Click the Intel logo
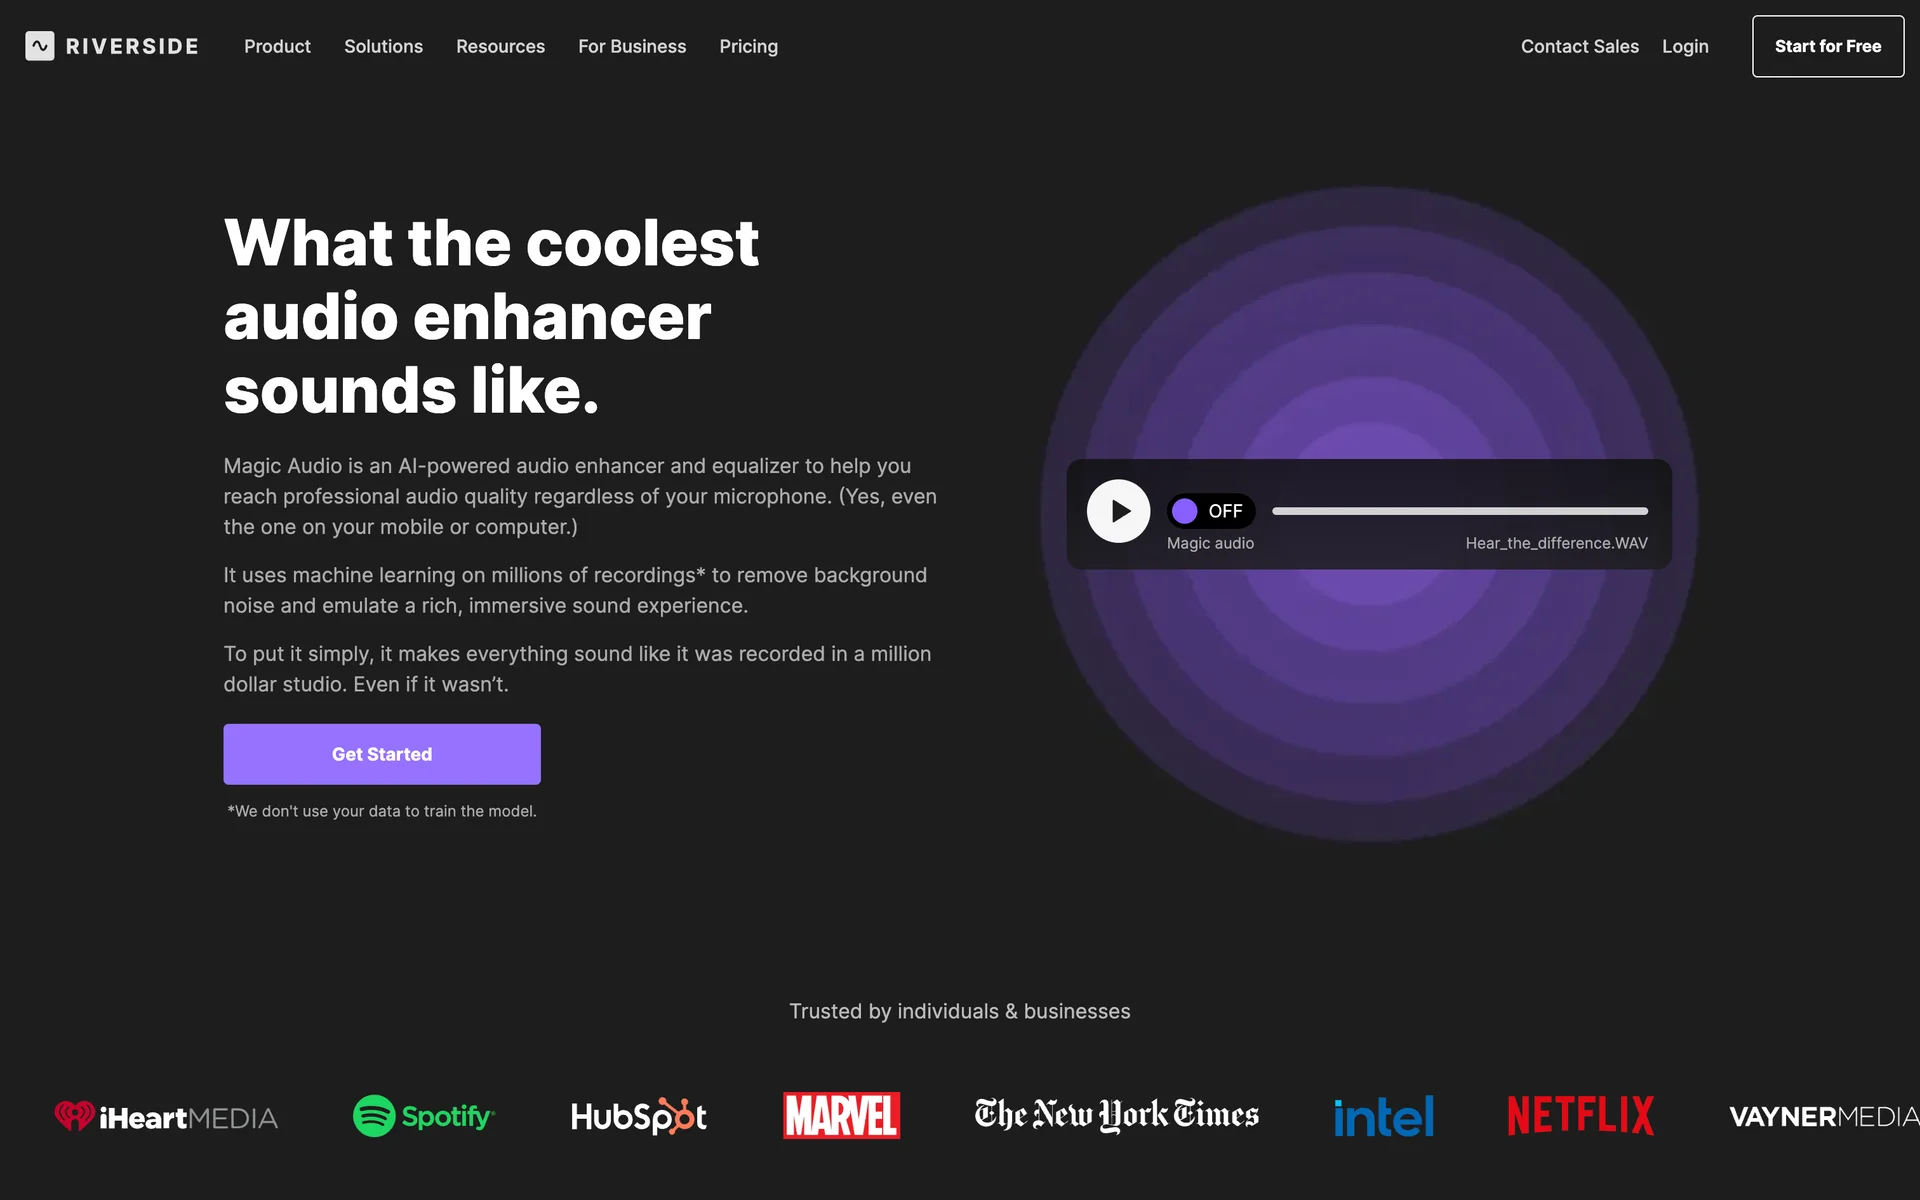1920x1200 pixels. pyautogui.click(x=1384, y=1116)
